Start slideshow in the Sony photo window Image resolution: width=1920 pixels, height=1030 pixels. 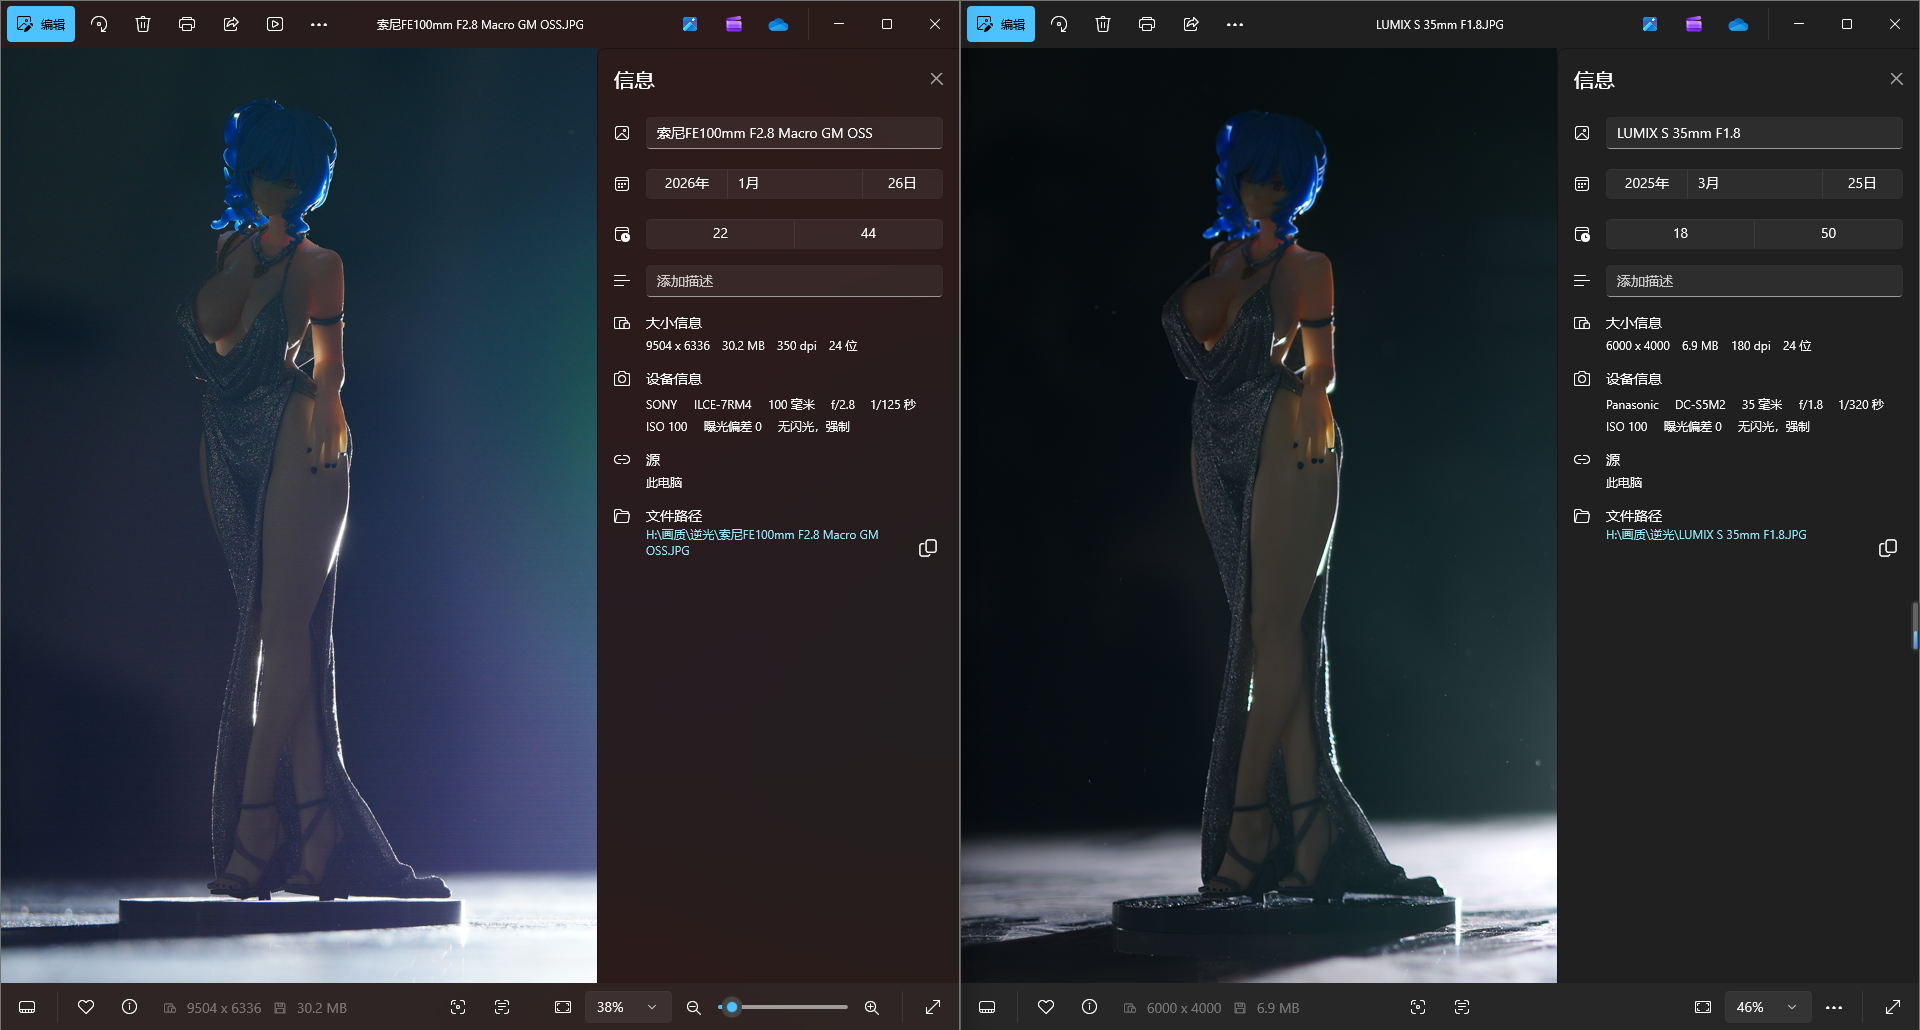[x=275, y=24]
